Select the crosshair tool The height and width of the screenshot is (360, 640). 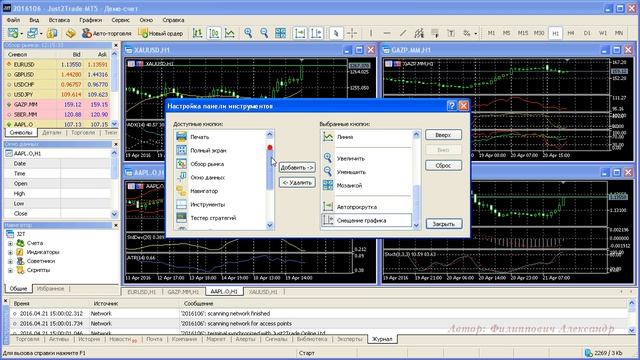(x=352, y=33)
